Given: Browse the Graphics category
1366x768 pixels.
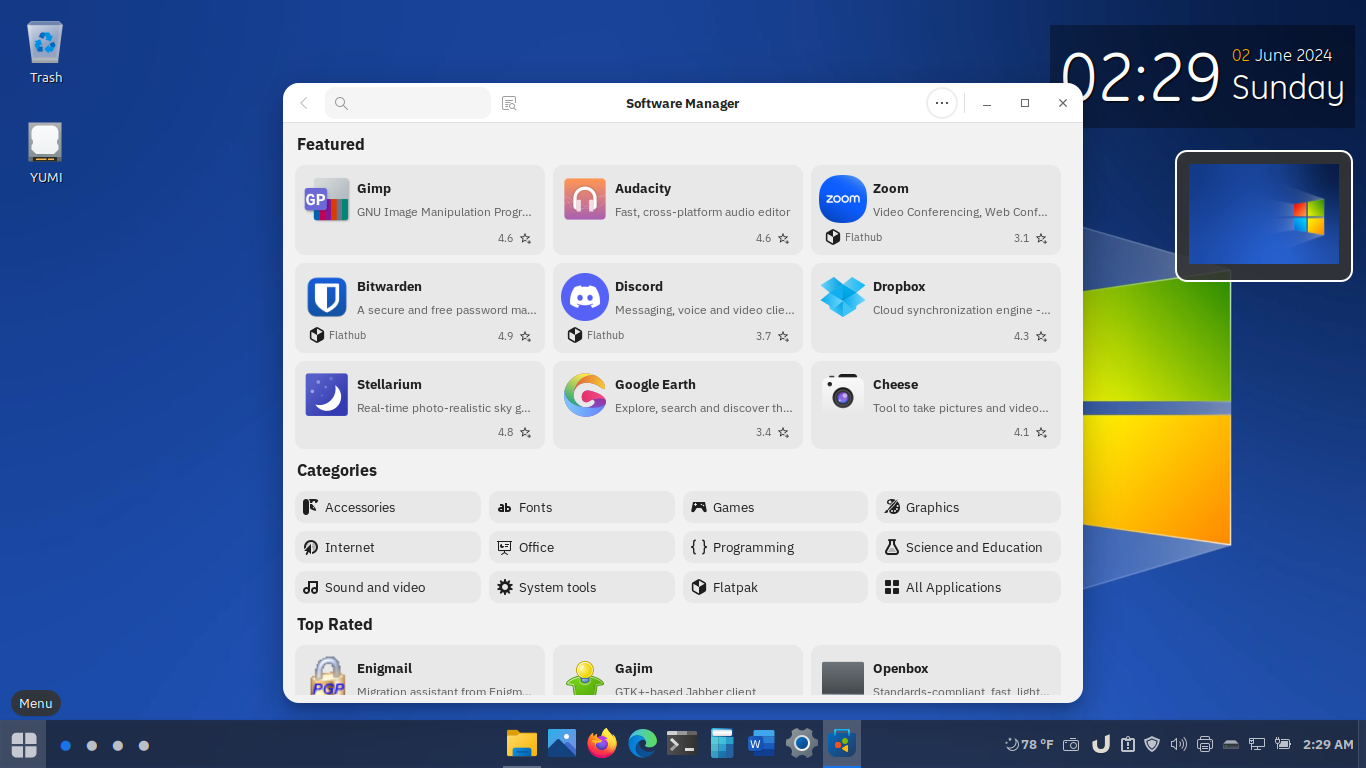Looking at the screenshot, I should click(x=968, y=507).
